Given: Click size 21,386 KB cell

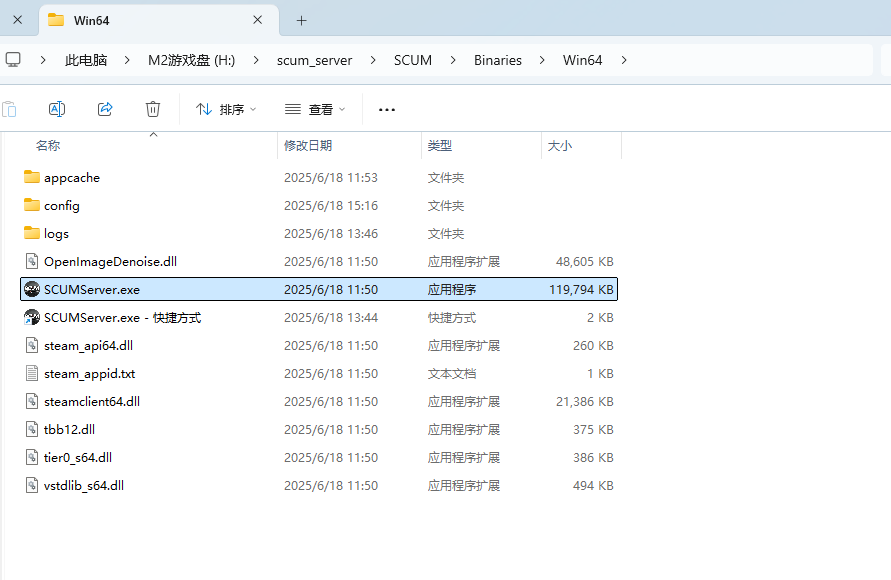Looking at the screenshot, I should 585,402.
